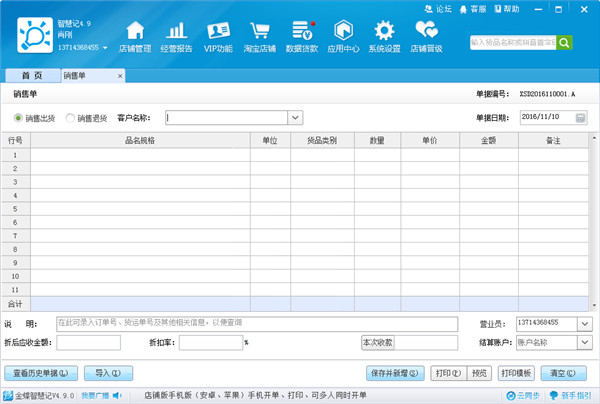The height and width of the screenshot is (404, 600).
Task: Expand the 客户名称 dropdown list
Action: click(295, 118)
